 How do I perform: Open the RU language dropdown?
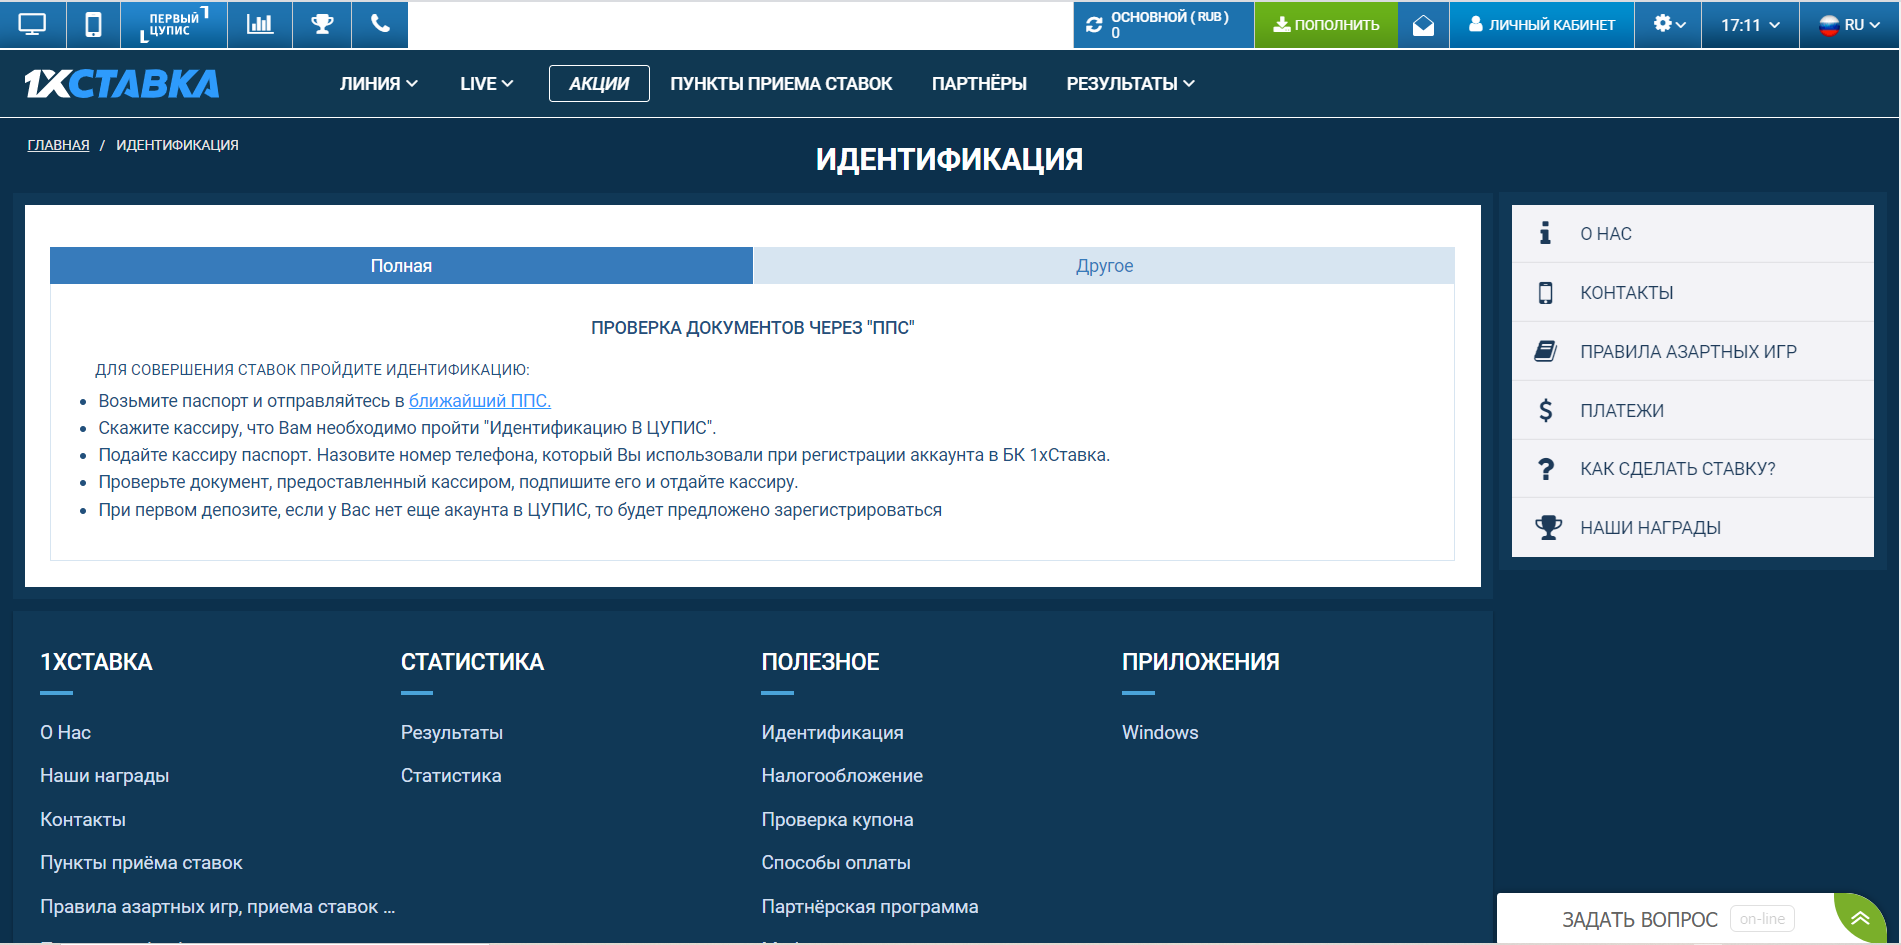(1849, 25)
